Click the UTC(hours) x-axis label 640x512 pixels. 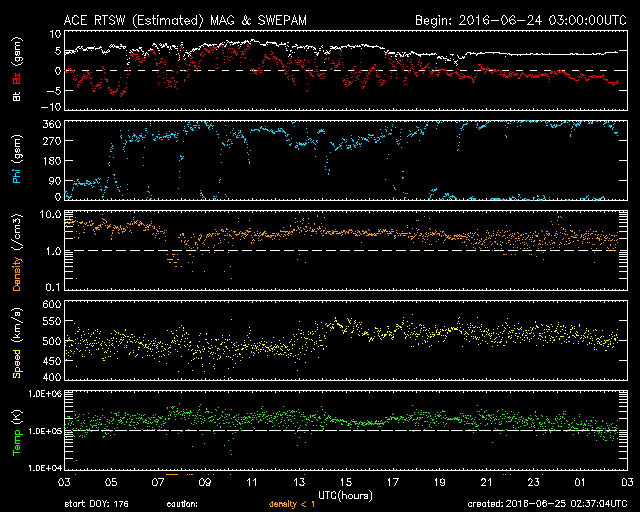point(347,494)
